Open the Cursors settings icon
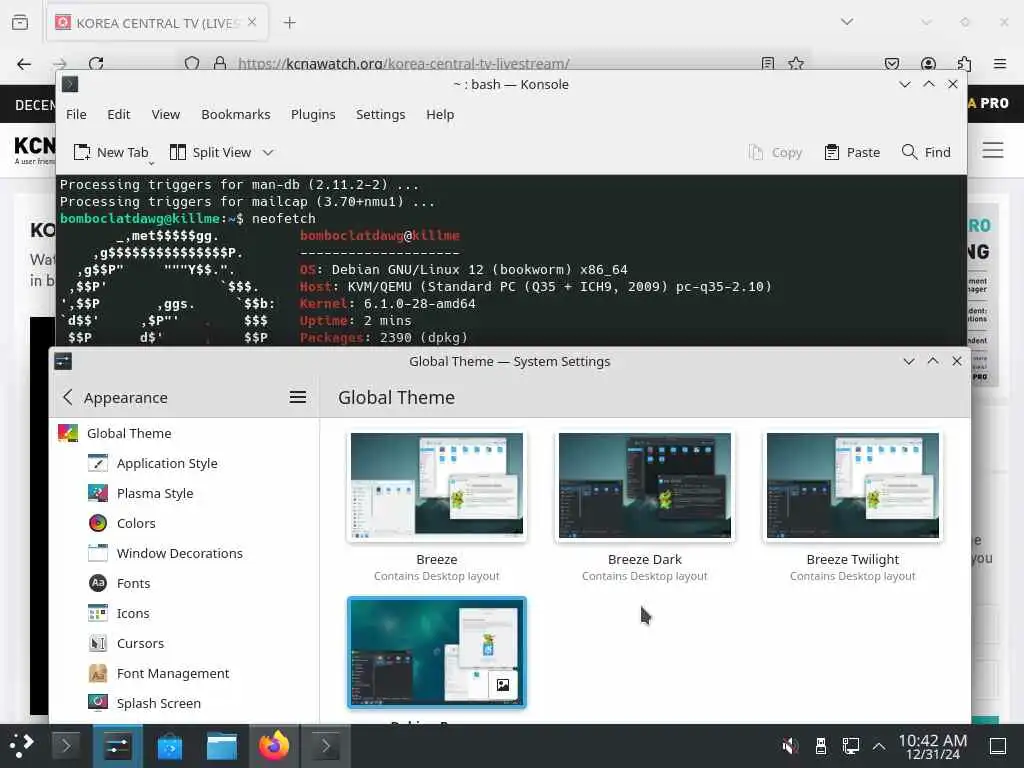 coord(98,643)
